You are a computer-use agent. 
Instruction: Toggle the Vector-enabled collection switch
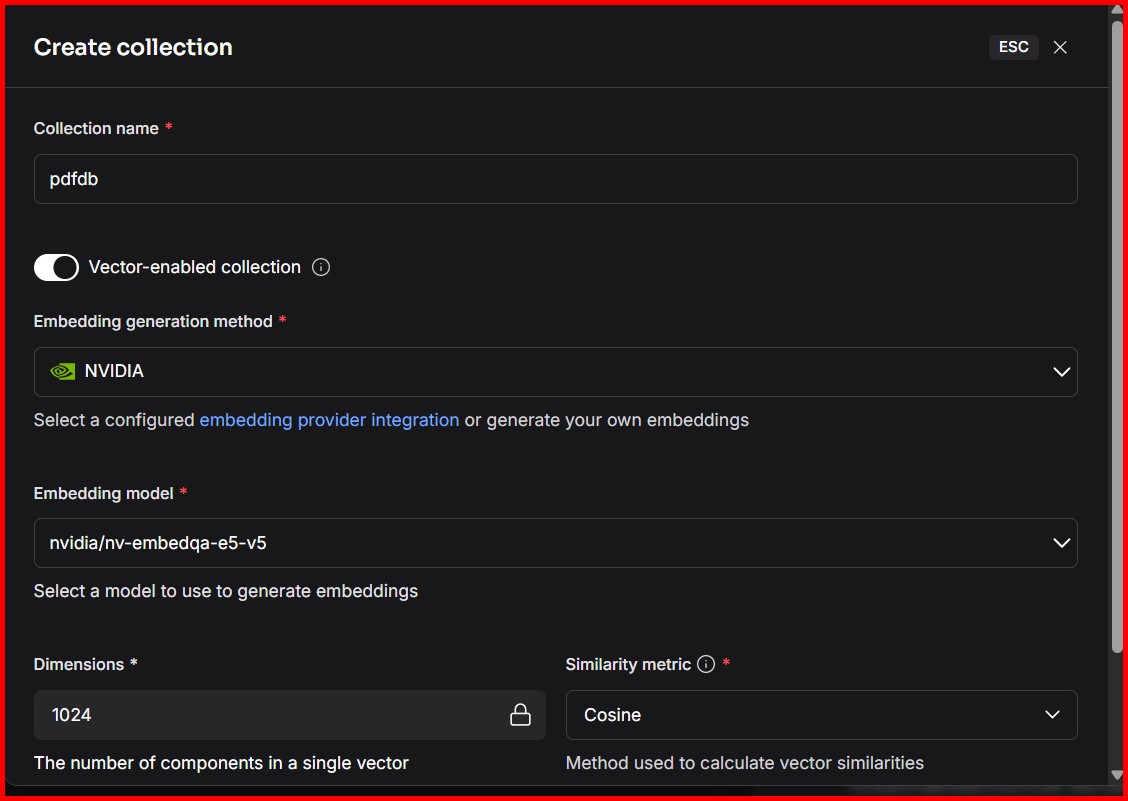point(56,268)
